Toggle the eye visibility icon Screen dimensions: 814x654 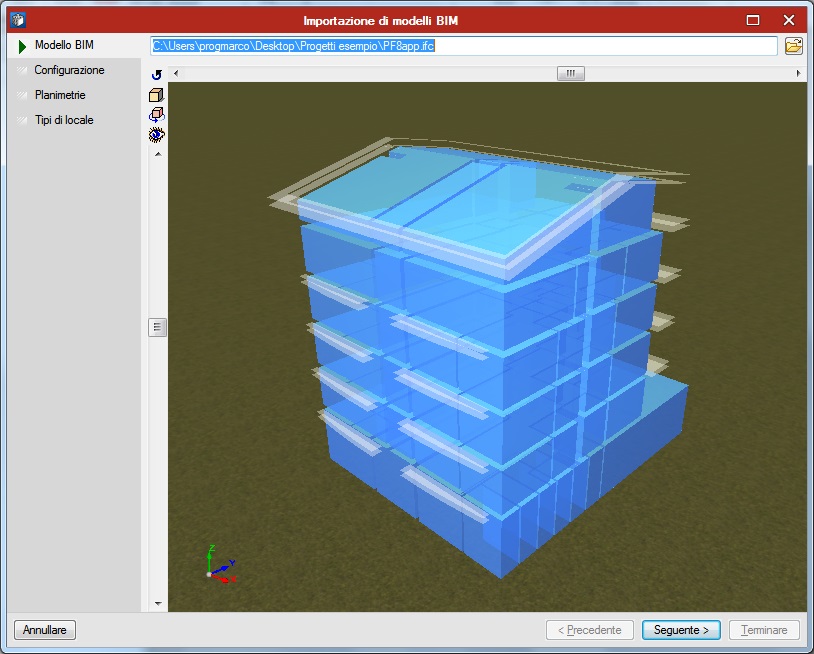coord(157,134)
